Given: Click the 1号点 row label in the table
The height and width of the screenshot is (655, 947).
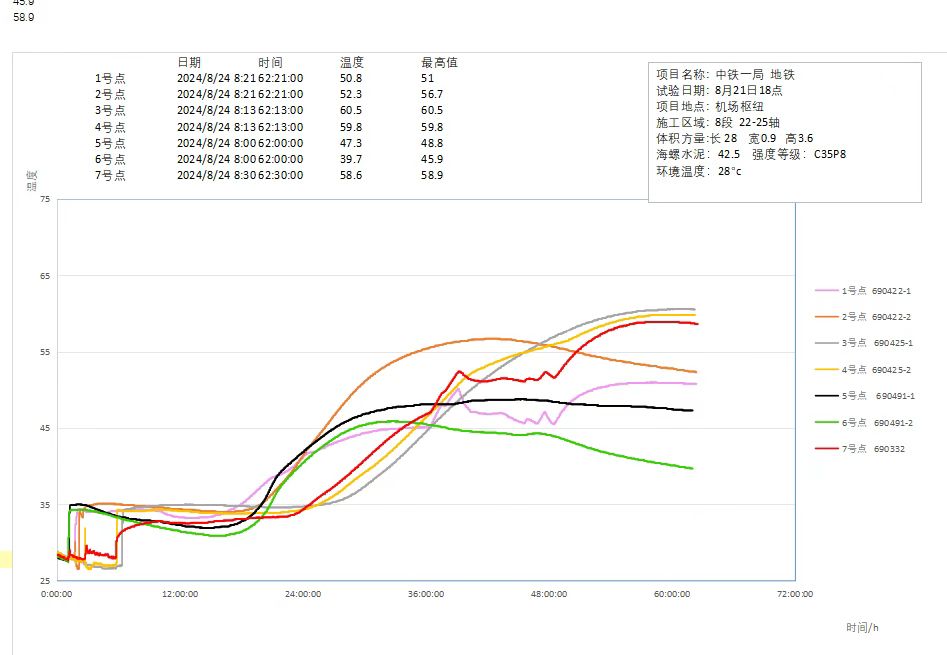Looking at the screenshot, I should point(110,78).
